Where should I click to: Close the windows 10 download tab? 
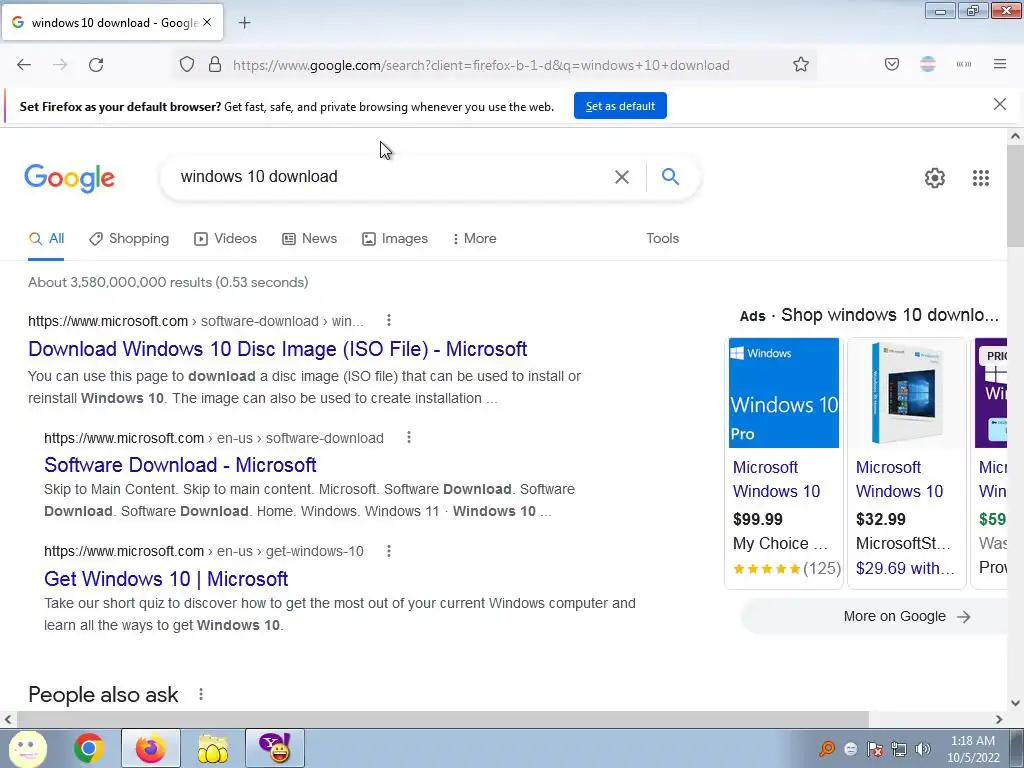(207, 22)
